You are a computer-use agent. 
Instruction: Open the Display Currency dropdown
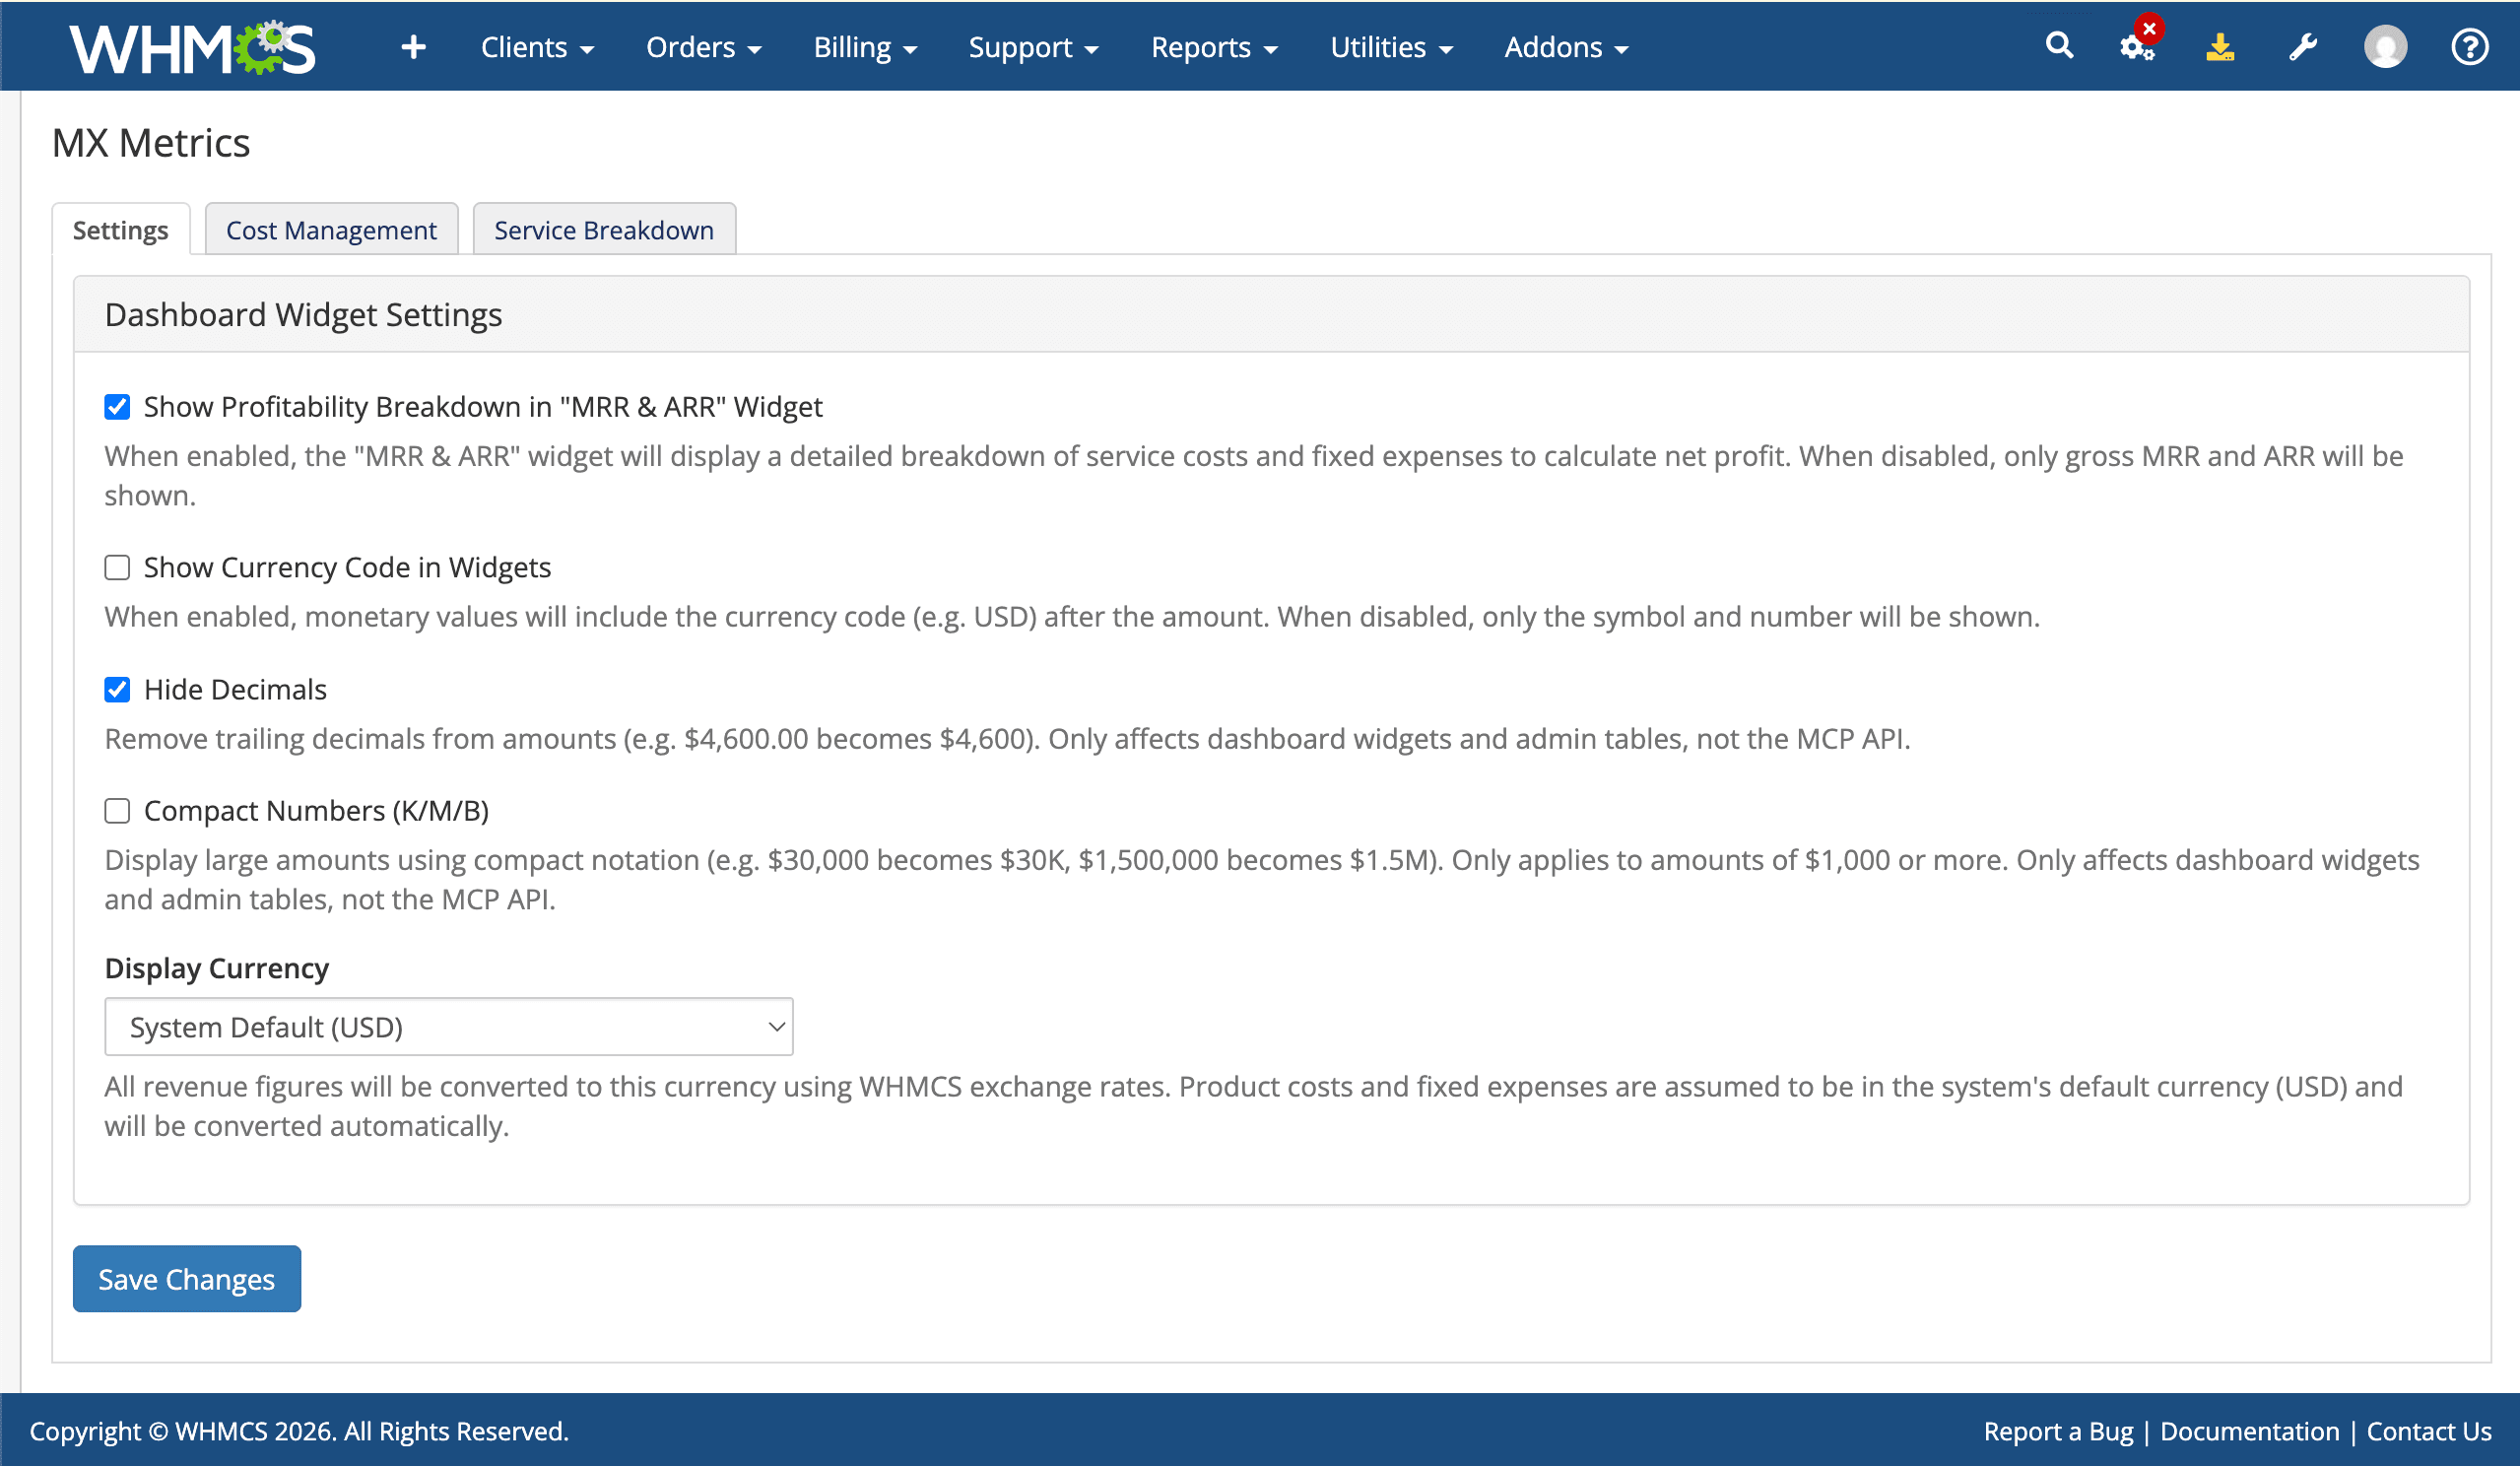(x=449, y=1027)
